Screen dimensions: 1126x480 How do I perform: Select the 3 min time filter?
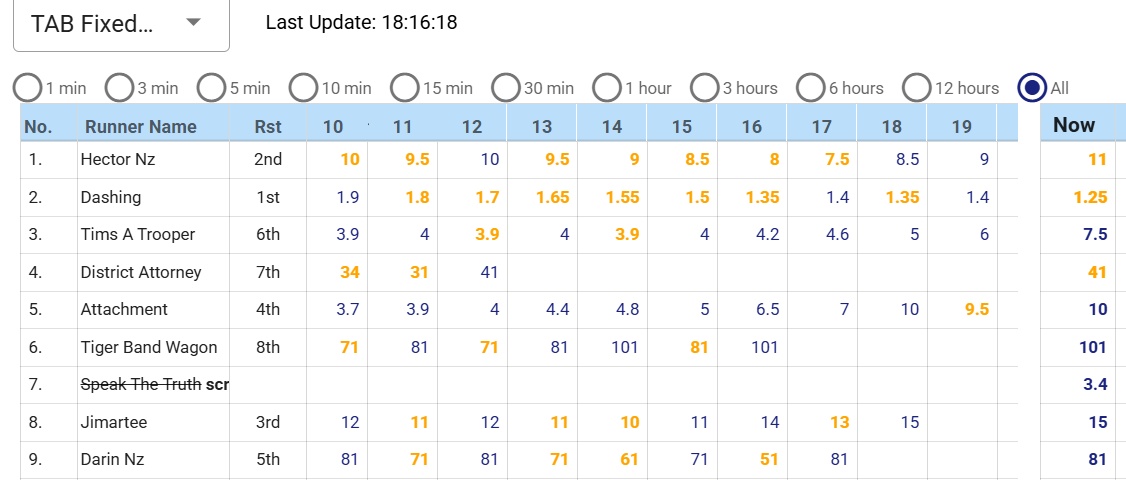coord(120,88)
